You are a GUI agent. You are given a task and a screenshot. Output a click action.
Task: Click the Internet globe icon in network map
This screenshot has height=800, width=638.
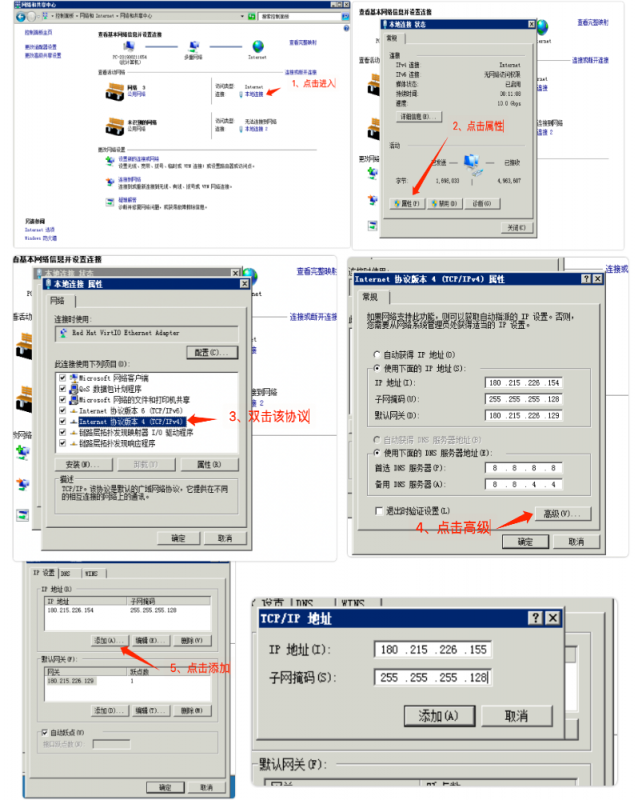click(x=258, y=46)
